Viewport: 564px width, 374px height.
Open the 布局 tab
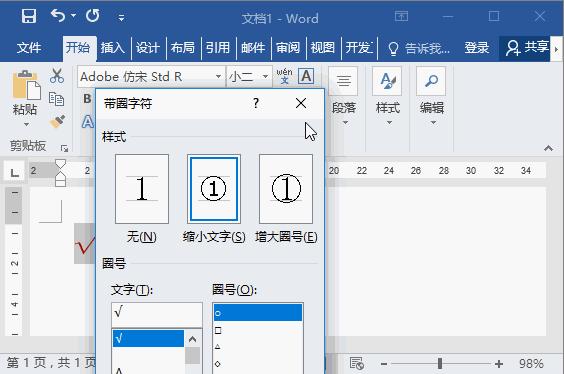[x=182, y=47]
